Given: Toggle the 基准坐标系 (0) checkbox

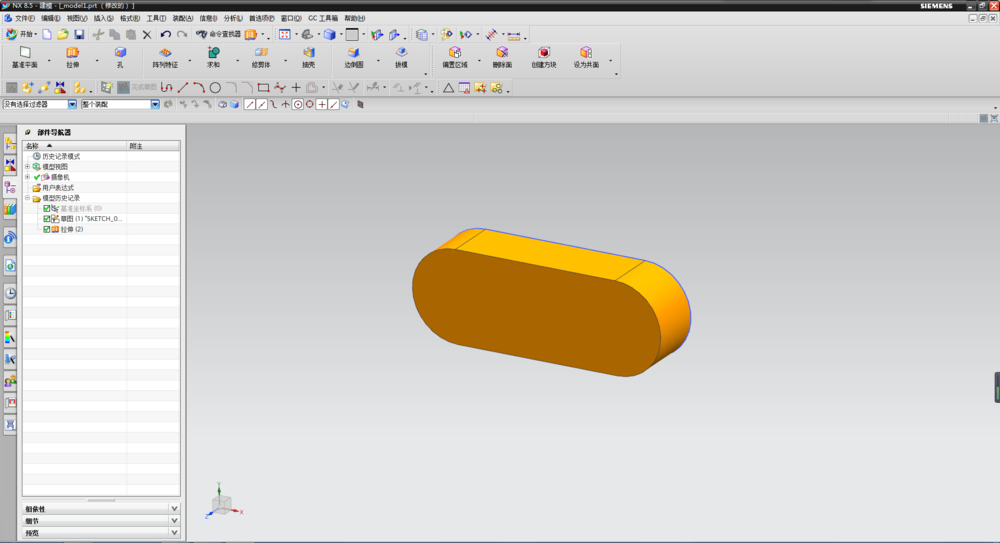Looking at the screenshot, I should (x=46, y=208).
